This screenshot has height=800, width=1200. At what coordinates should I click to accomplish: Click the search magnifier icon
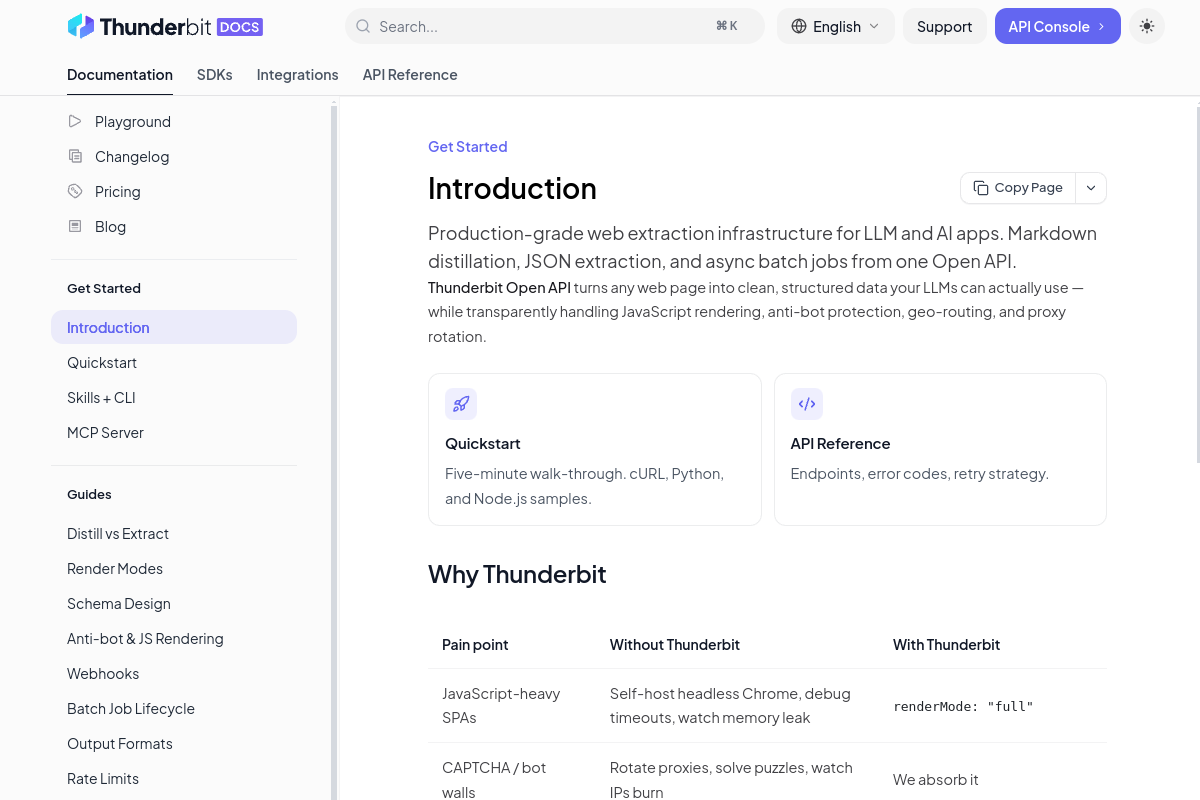tap(363, 27)
